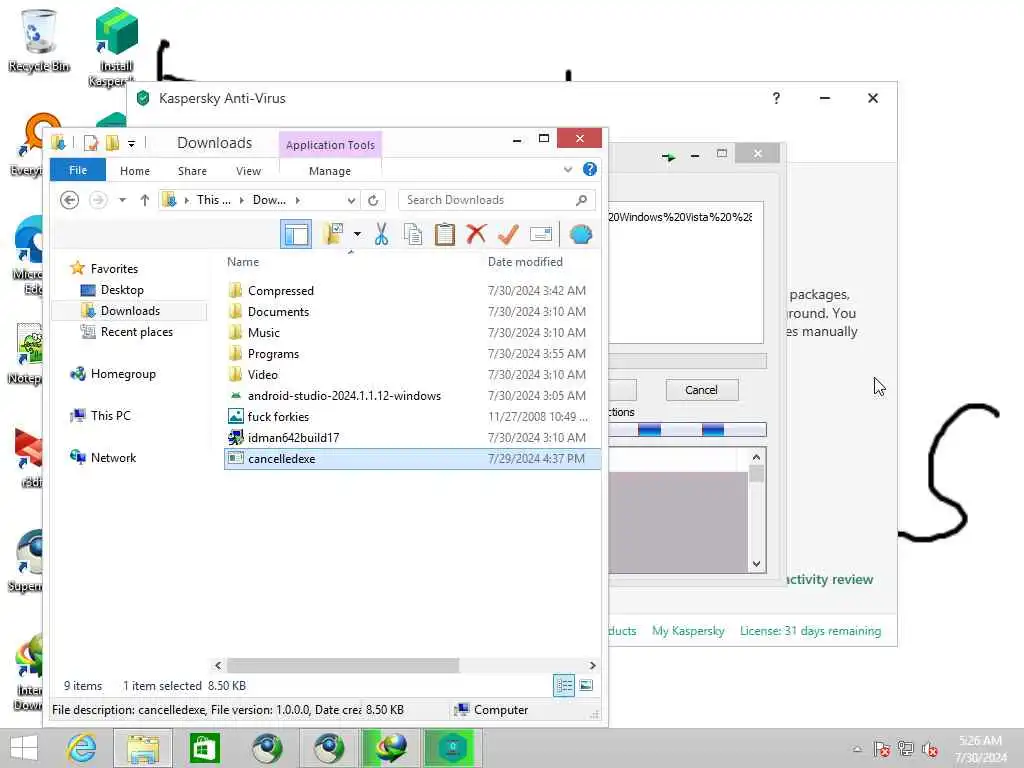This screenshot has height=768, width=1024.
Task: Open Windows Store from taskbar
Action: [x=204, y=748]
